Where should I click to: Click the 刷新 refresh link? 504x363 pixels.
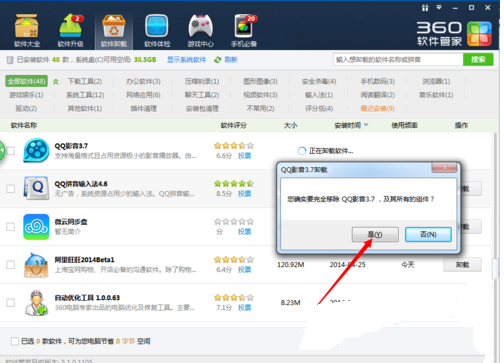click(231, 60)
